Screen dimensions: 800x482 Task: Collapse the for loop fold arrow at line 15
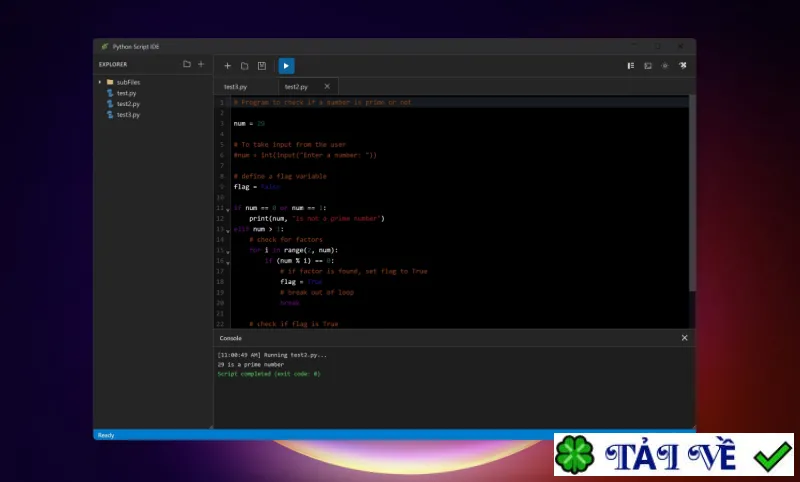coord(228,252)
